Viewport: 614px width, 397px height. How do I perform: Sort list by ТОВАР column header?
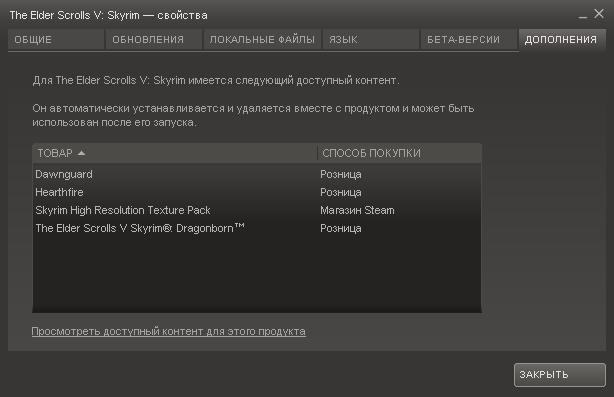pos(175,153)
